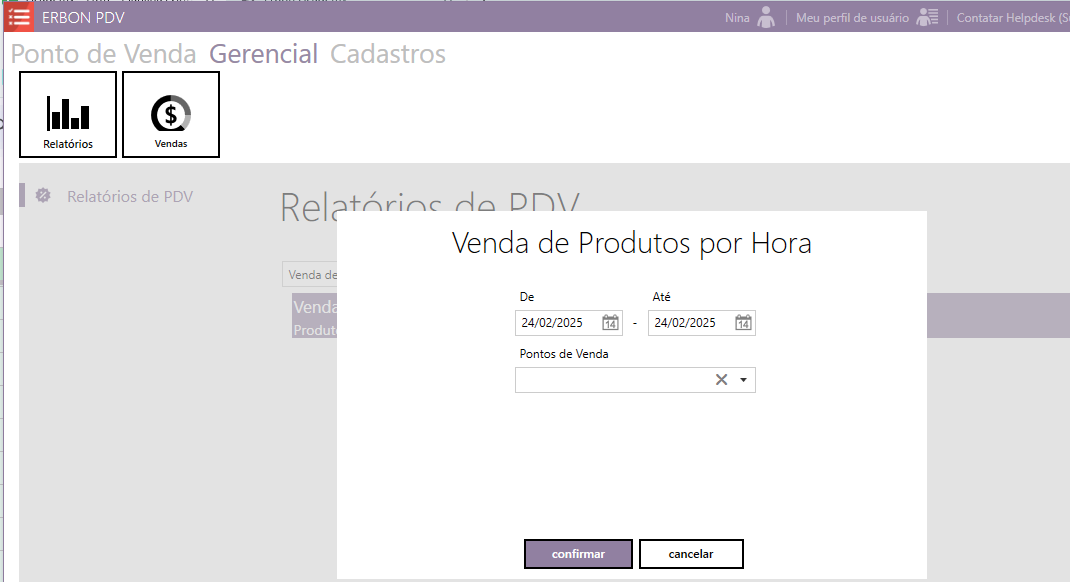Click into the De date field

[x=557, y=323]
